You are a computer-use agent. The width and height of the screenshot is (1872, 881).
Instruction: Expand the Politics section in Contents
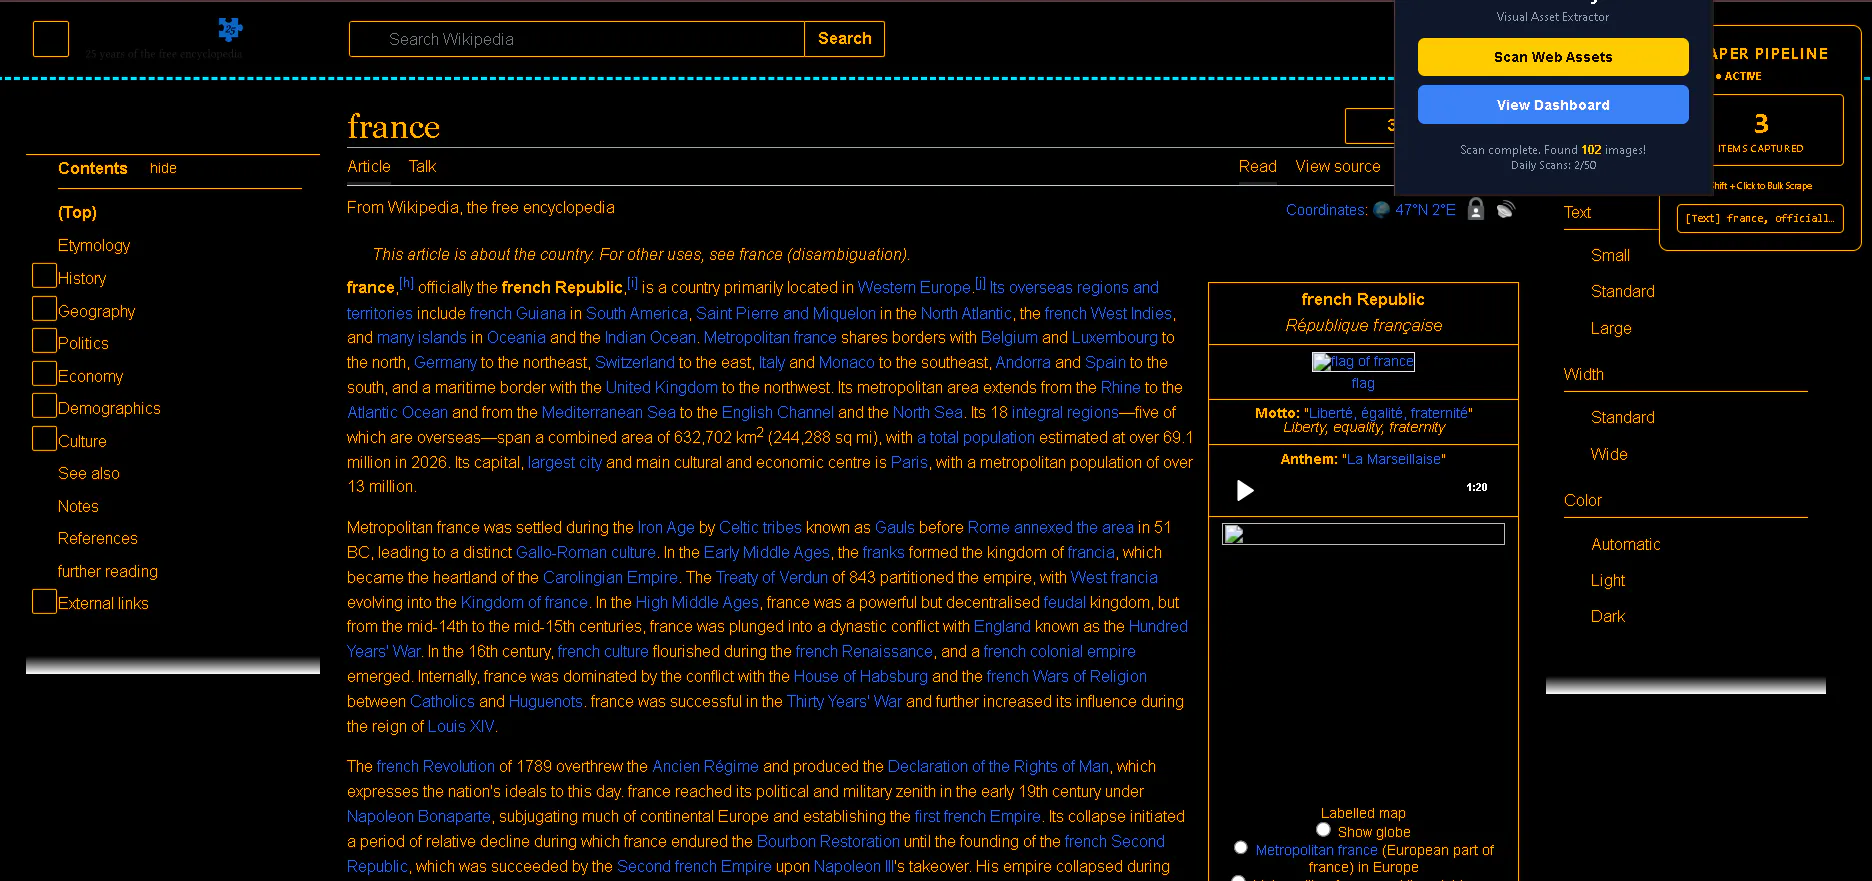[44, 341]
